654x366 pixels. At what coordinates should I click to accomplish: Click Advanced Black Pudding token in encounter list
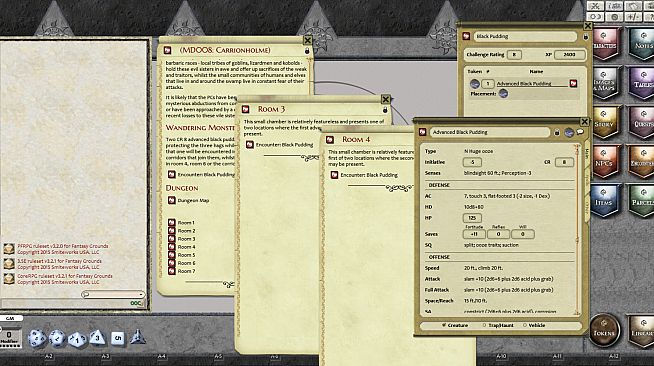475,84
